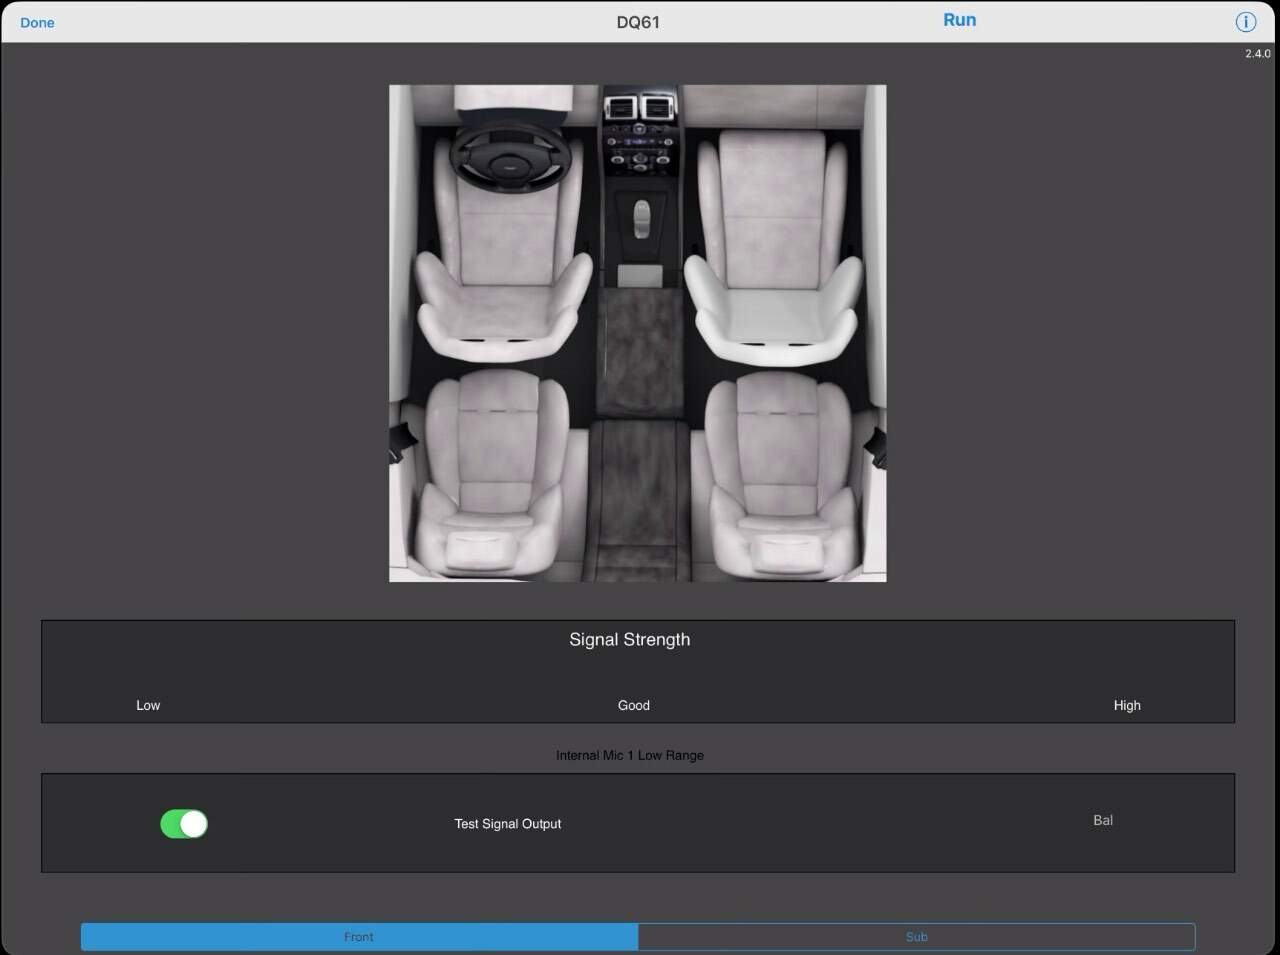The image size is (1280, 955).
Task: Toggle the Test Signal Output switch off
Action: click(184, 824)
